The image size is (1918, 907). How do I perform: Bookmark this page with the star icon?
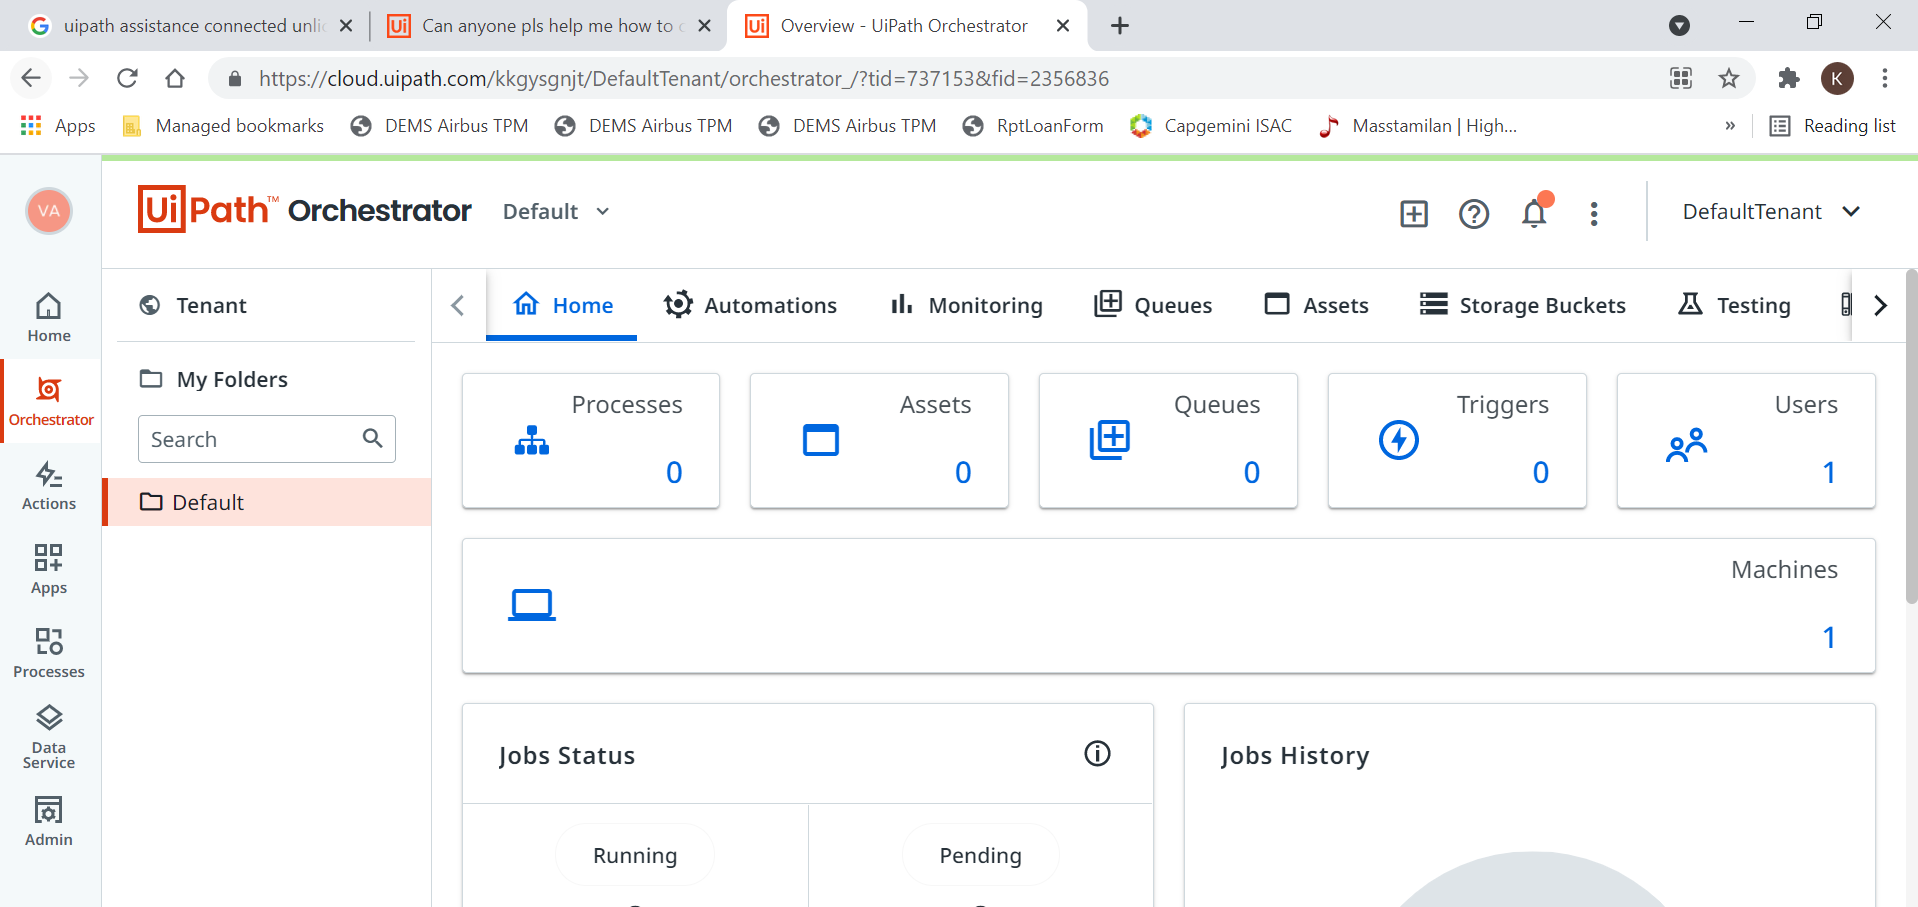click(1729, 78)
